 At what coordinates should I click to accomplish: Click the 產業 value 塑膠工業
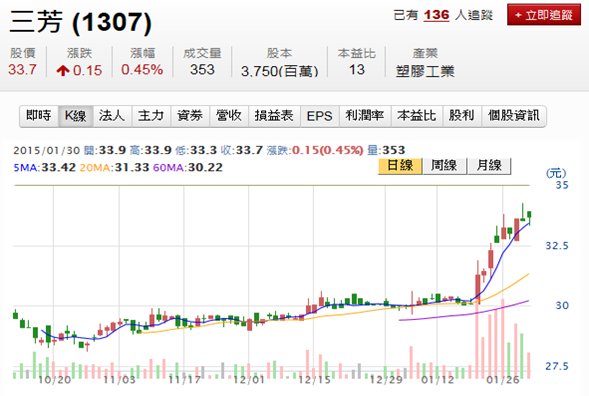(x=425, y=71)
